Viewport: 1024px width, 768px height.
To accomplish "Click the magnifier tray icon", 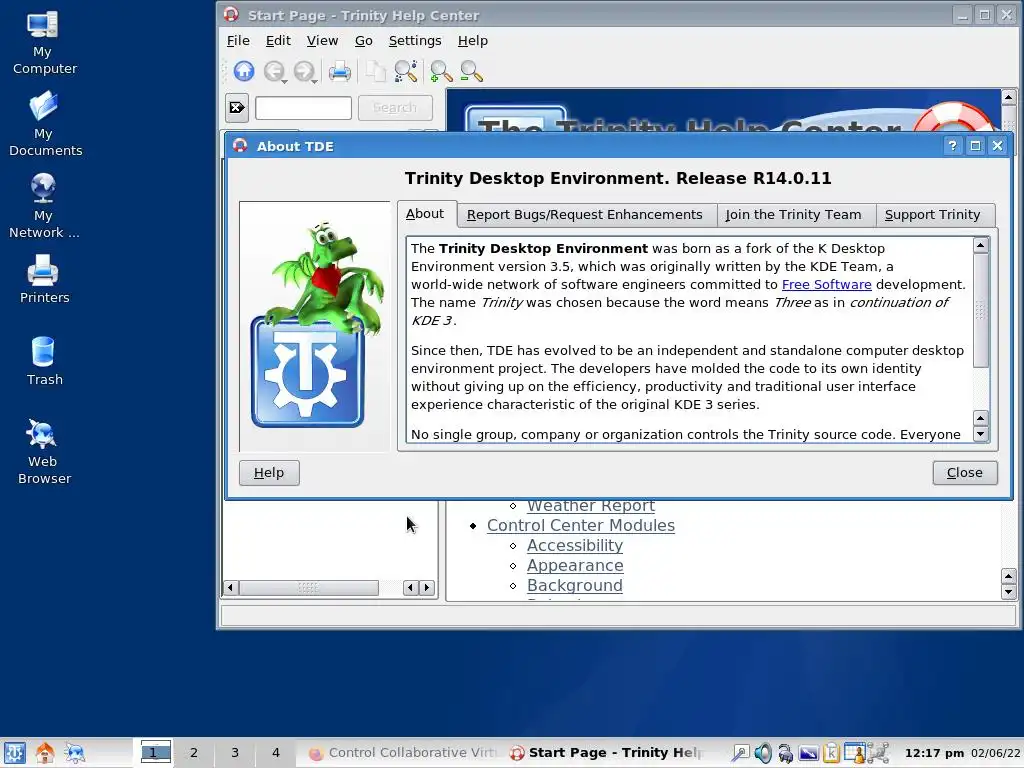I will click(x=741, y=753).
